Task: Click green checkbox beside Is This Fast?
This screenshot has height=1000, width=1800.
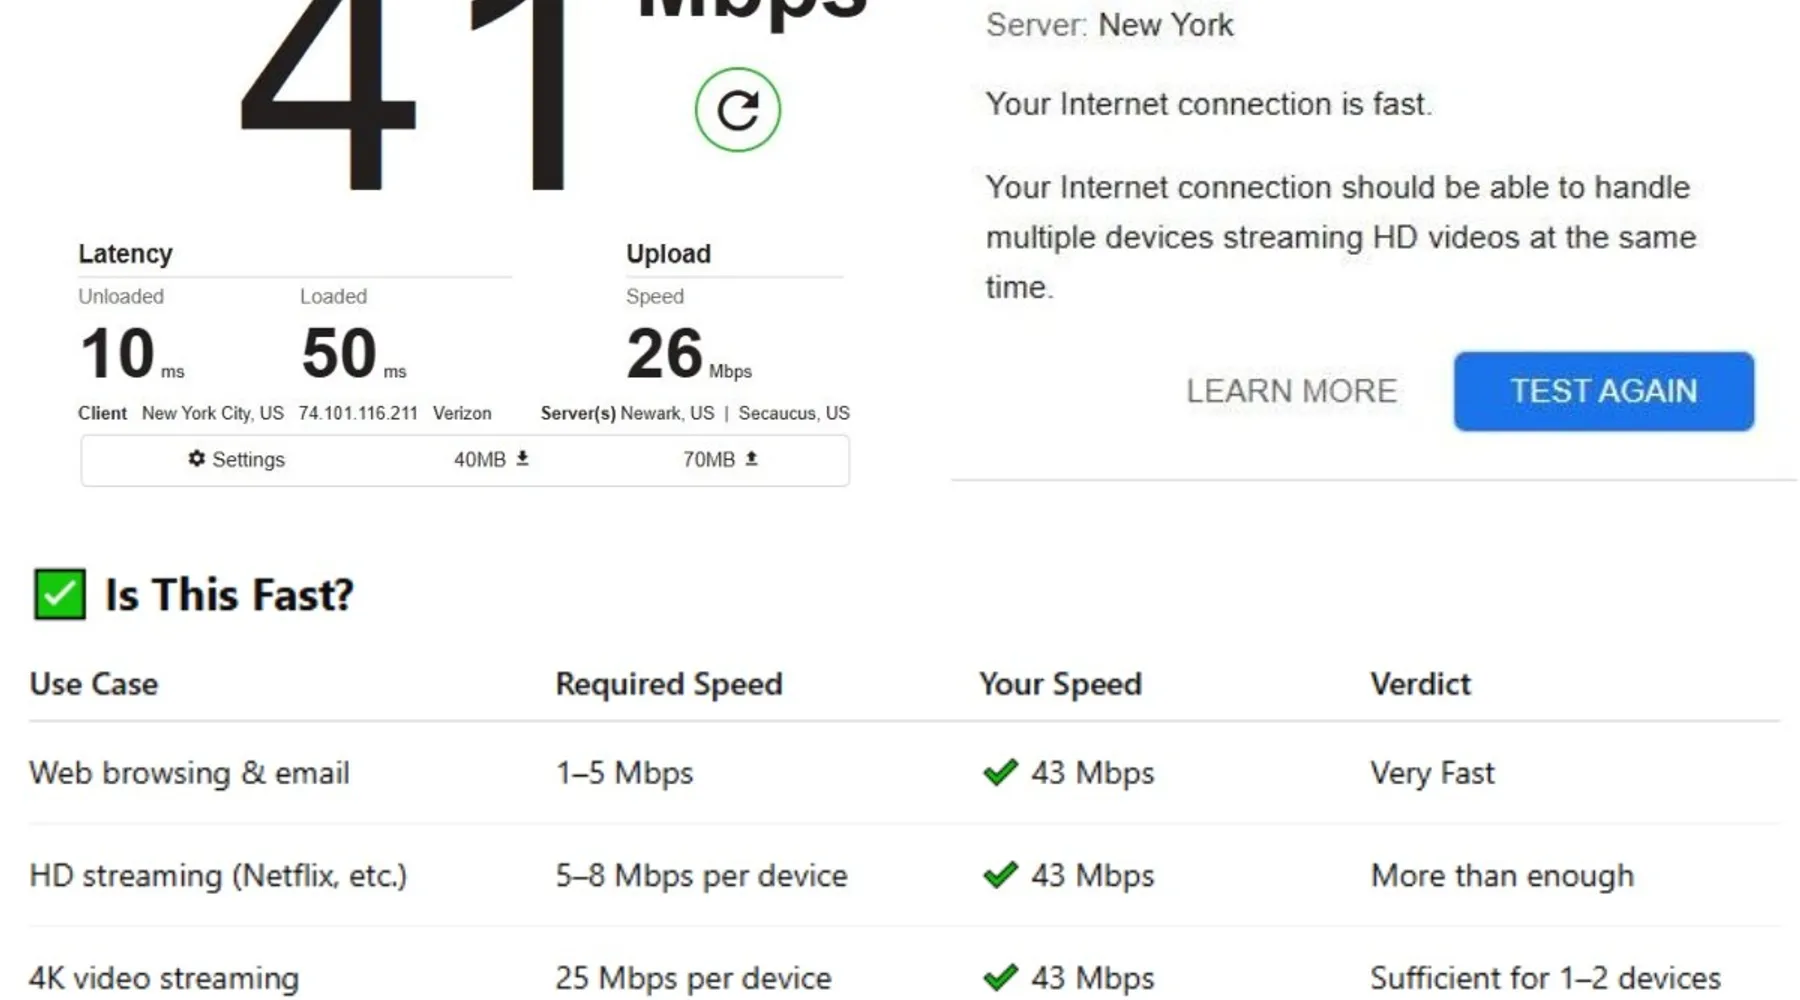Action: click(x=59, y=594)
